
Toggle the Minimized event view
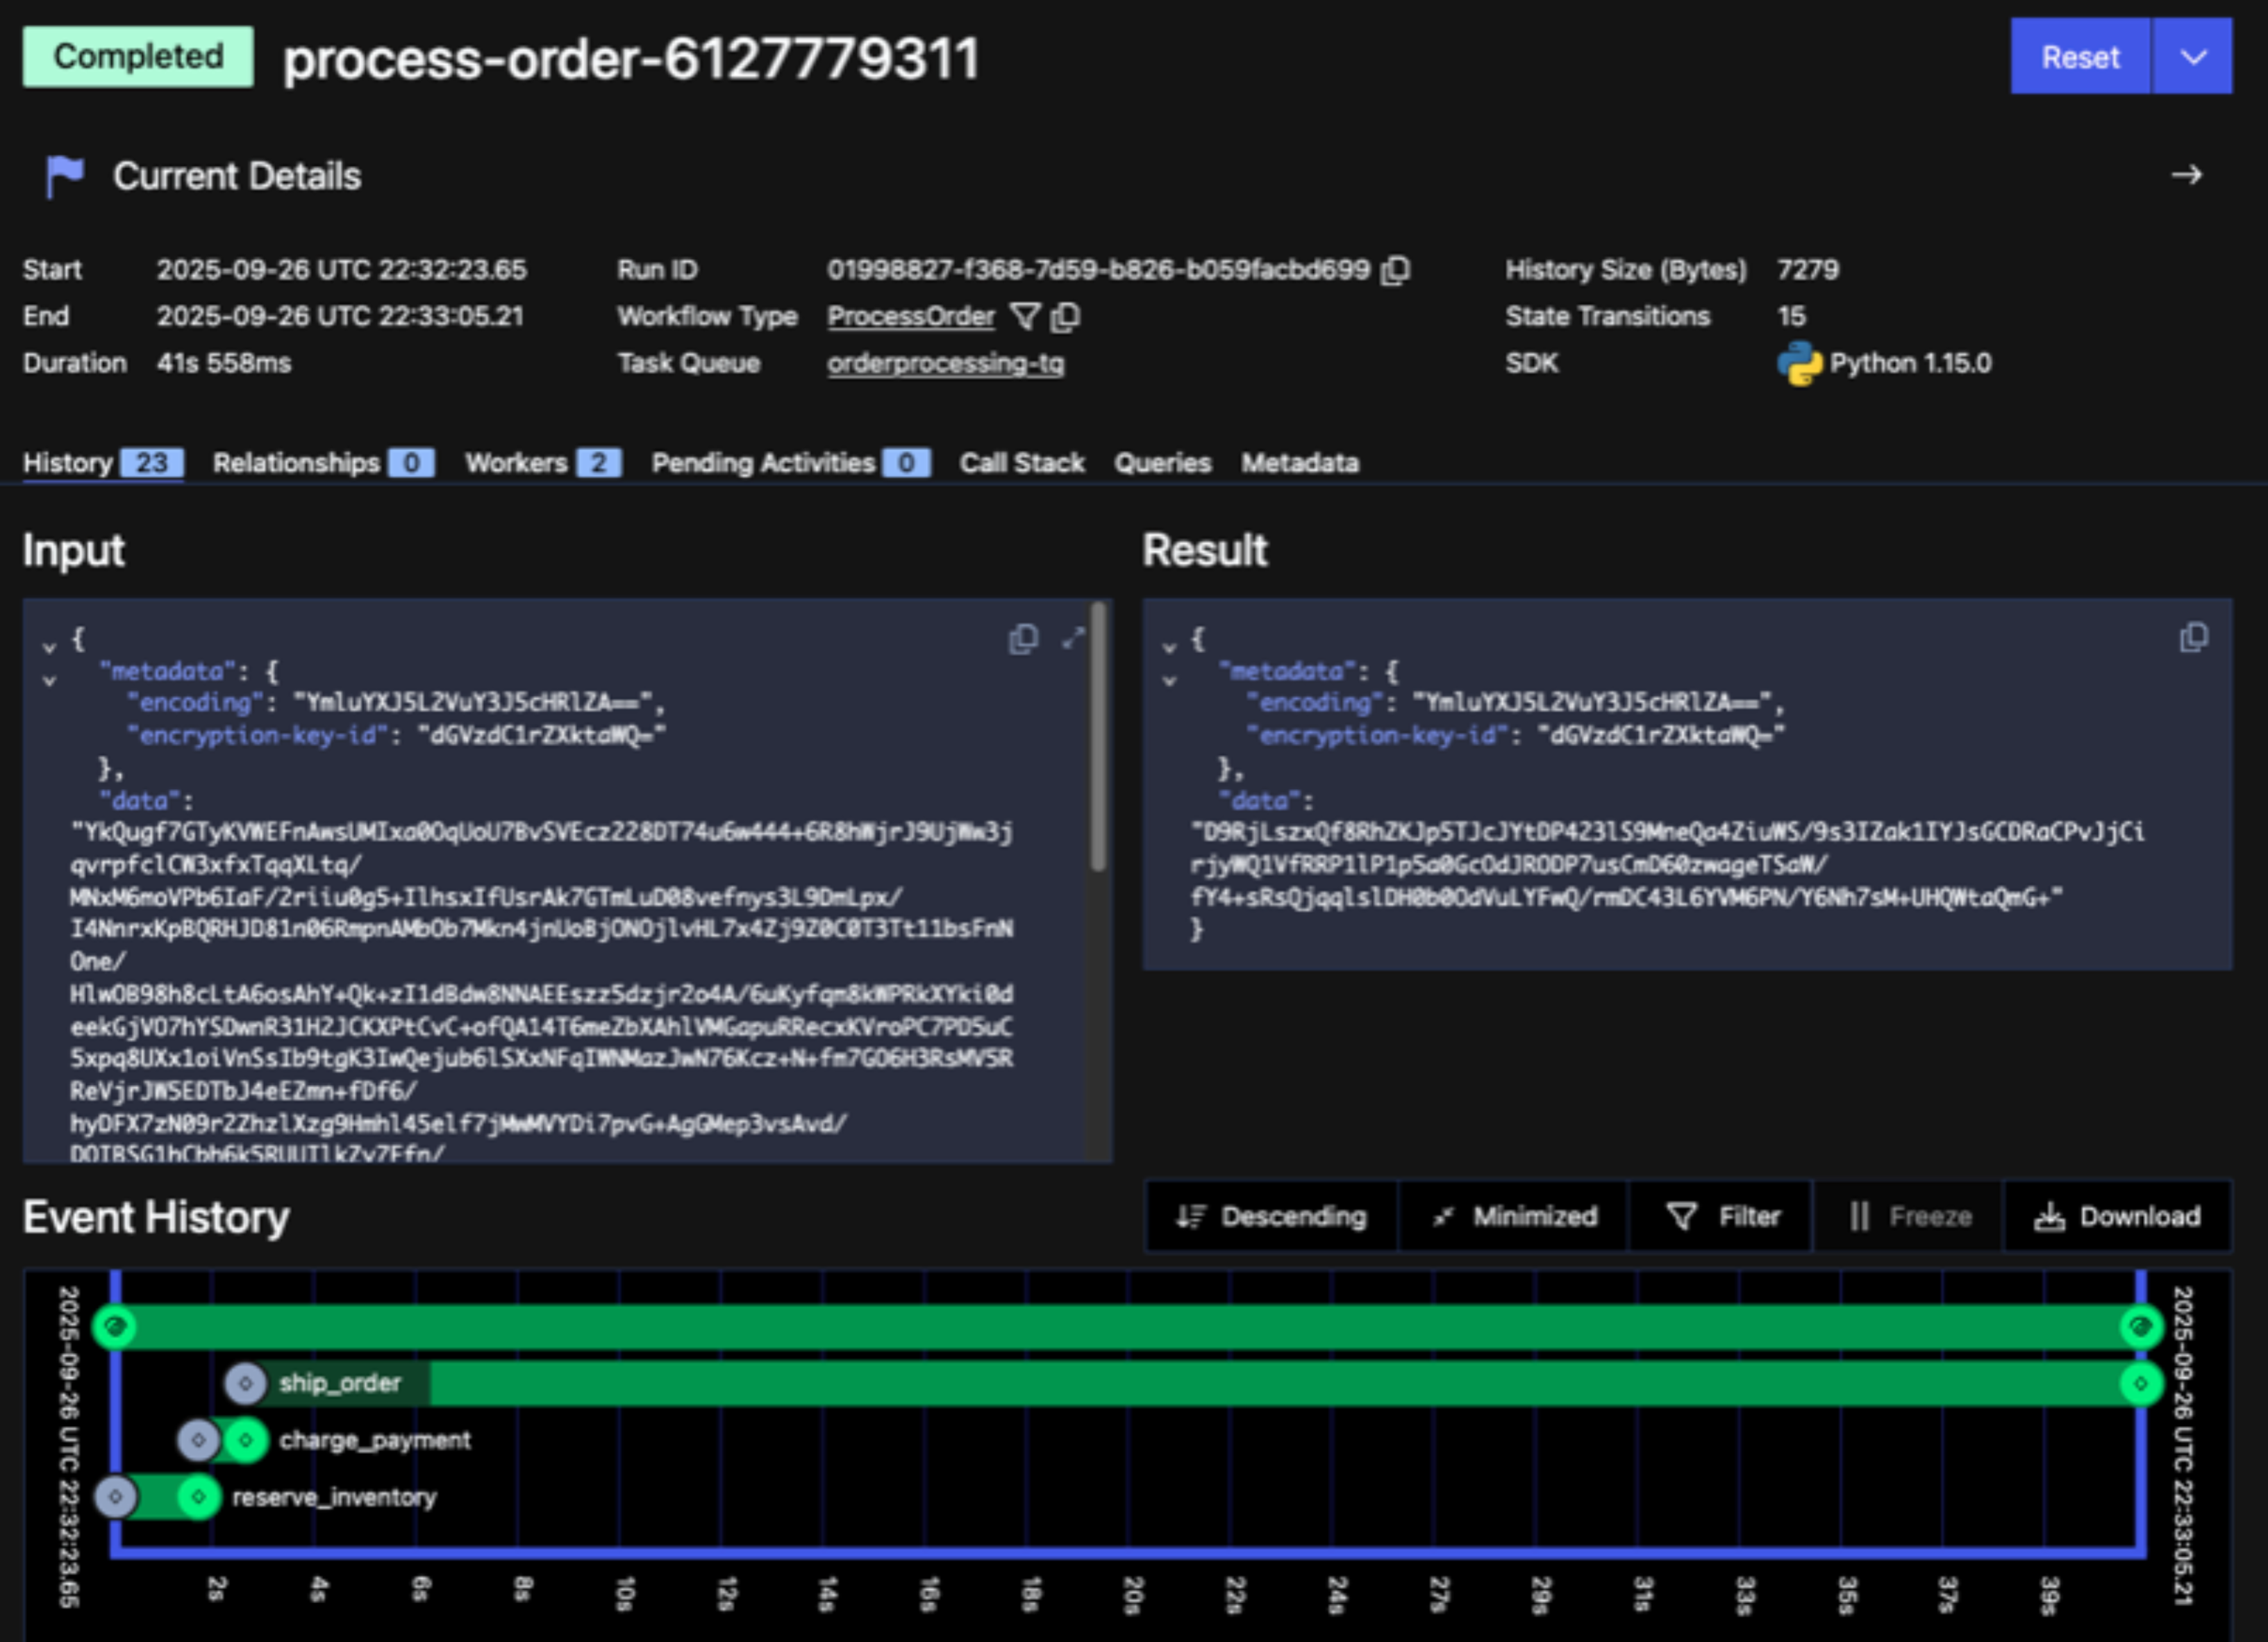click(x=1513, y=1217)
